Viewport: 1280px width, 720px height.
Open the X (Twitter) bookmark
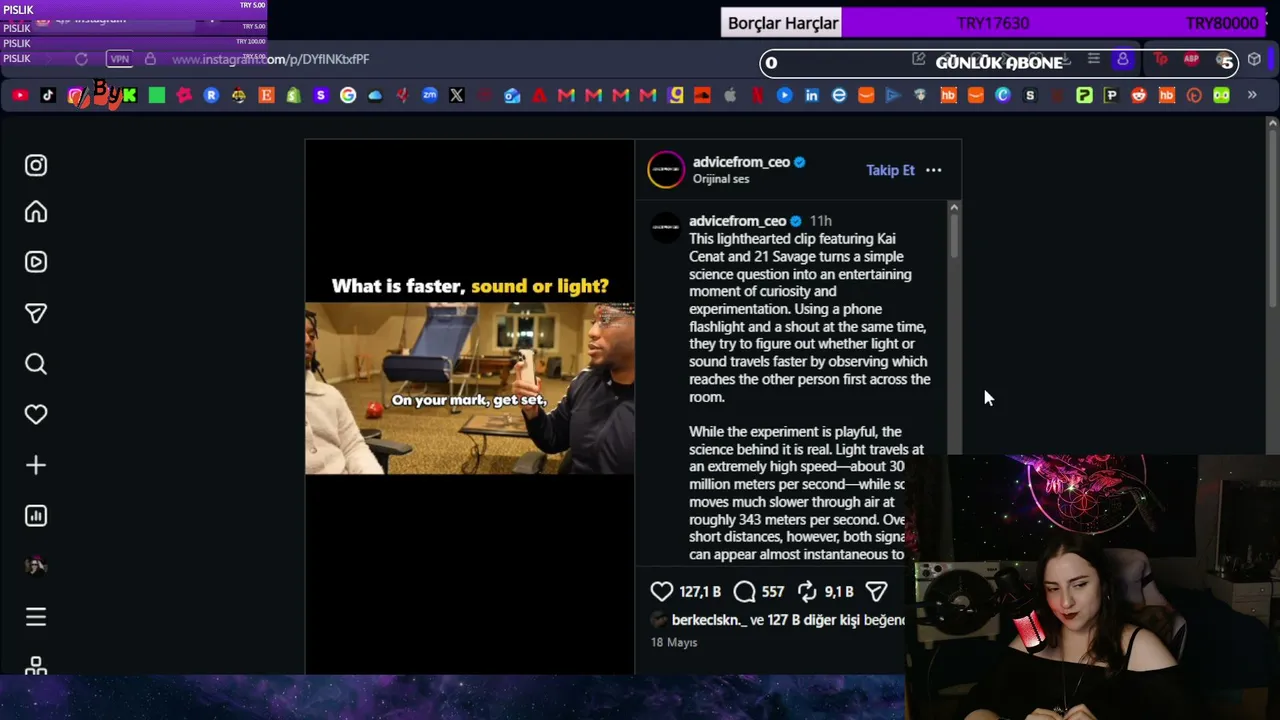click(x=457, y=95)
